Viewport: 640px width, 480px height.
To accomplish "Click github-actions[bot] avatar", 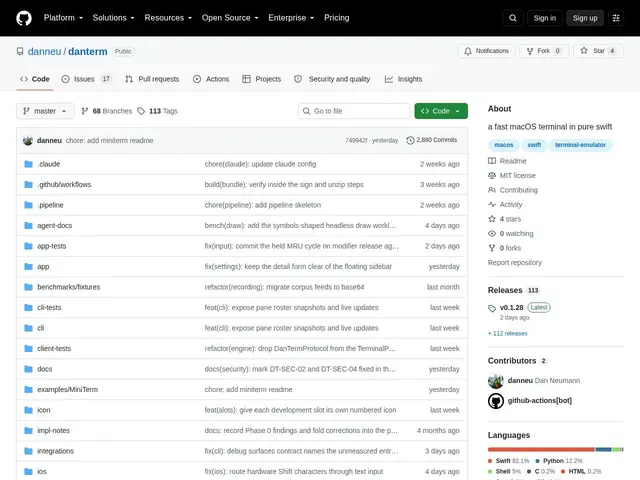I will 496,401.
